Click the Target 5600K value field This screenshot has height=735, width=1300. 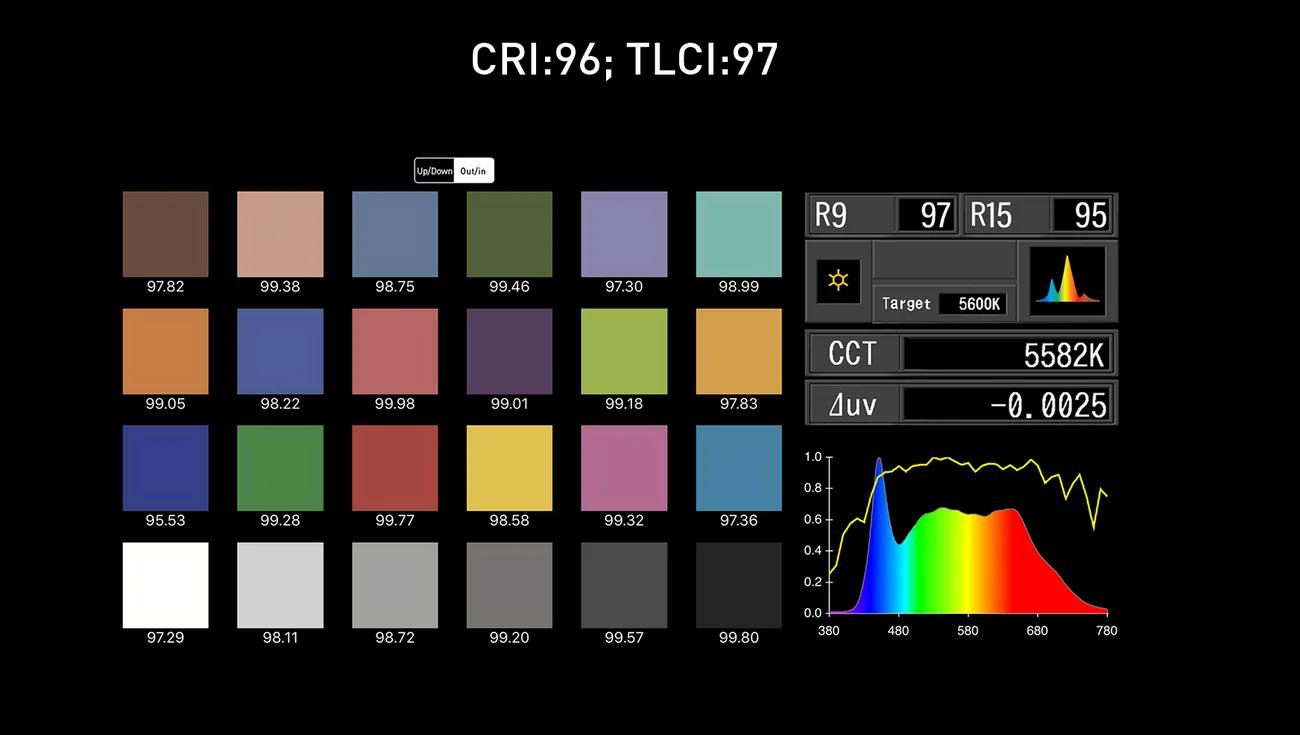972,303
